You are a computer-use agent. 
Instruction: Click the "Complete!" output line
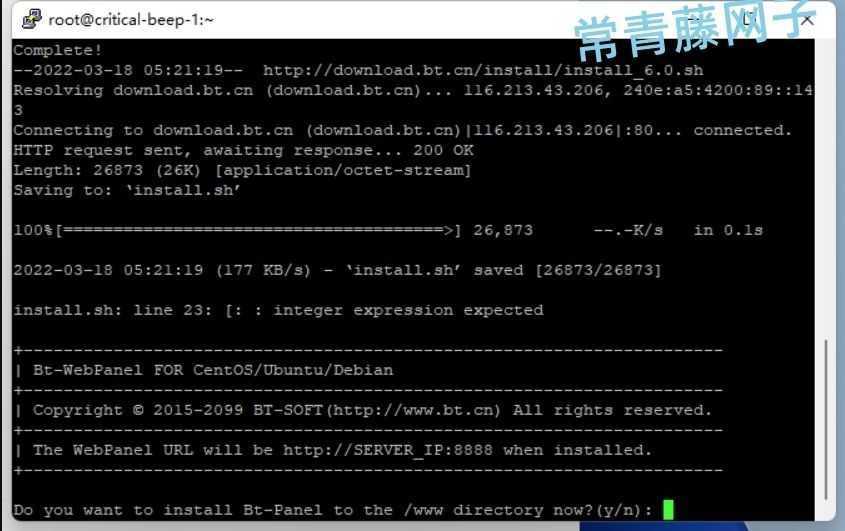pos(58,51)
